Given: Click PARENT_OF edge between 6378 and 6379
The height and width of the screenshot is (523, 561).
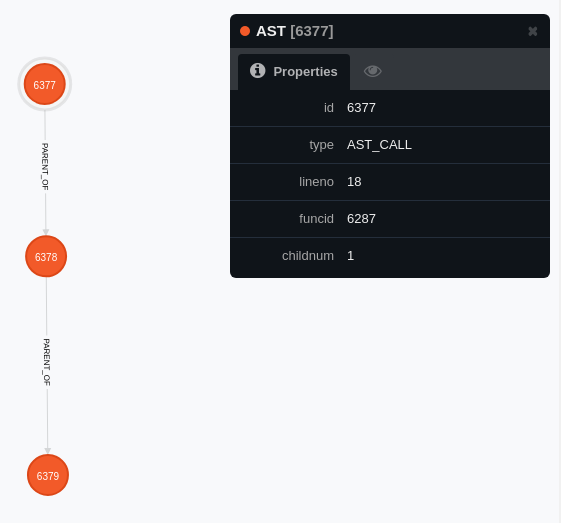Looking at the screenshot, I should 47,362.
